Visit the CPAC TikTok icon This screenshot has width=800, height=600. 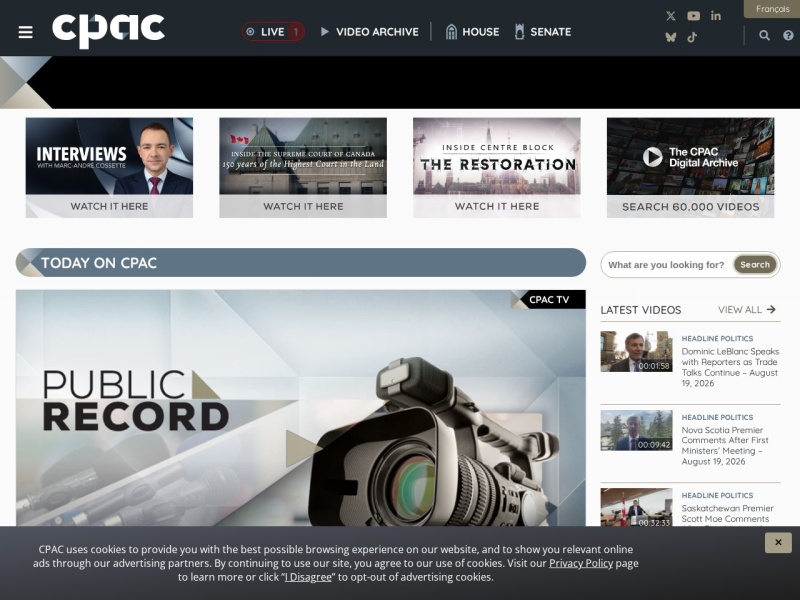[x=692, y=37]
